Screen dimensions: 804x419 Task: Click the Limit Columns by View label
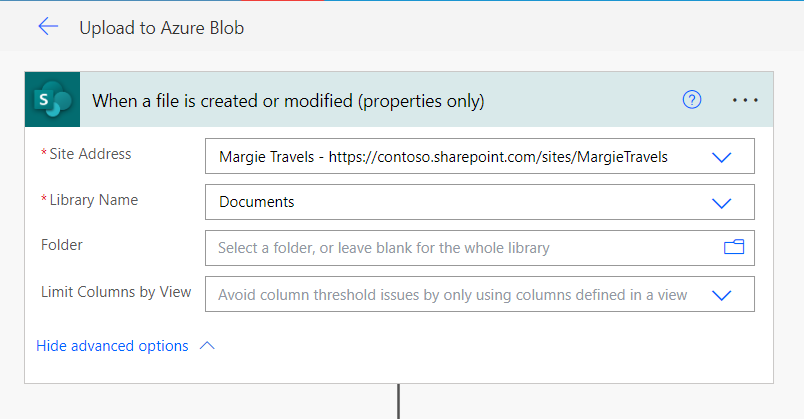point(115,292)
